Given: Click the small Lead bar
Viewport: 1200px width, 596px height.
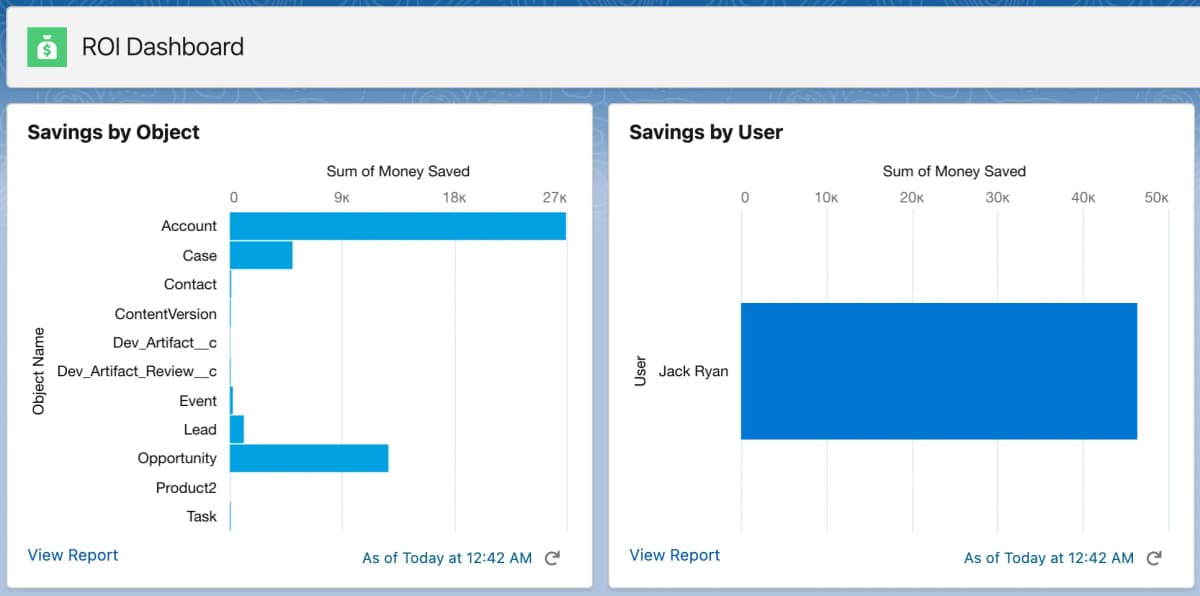Looking at the screenshot, I should (x=237, y=429).
